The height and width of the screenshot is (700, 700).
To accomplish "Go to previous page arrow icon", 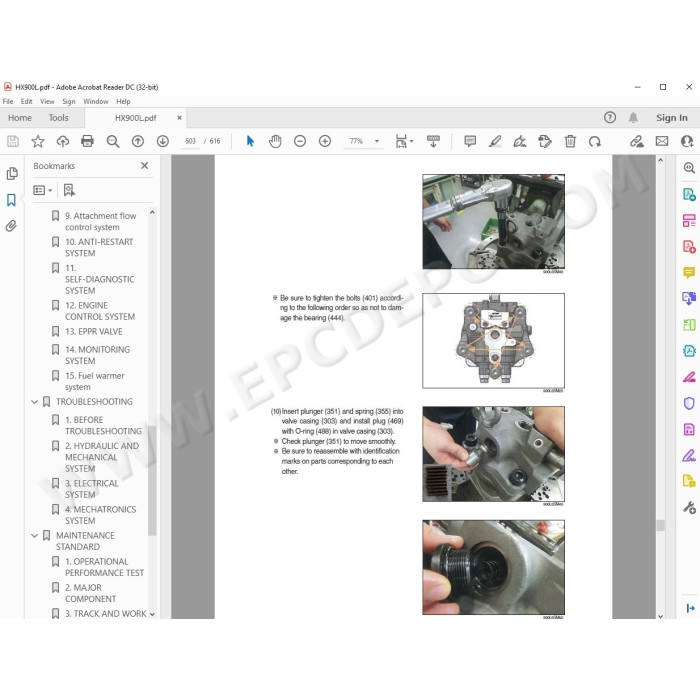I will tap(138, 142).
